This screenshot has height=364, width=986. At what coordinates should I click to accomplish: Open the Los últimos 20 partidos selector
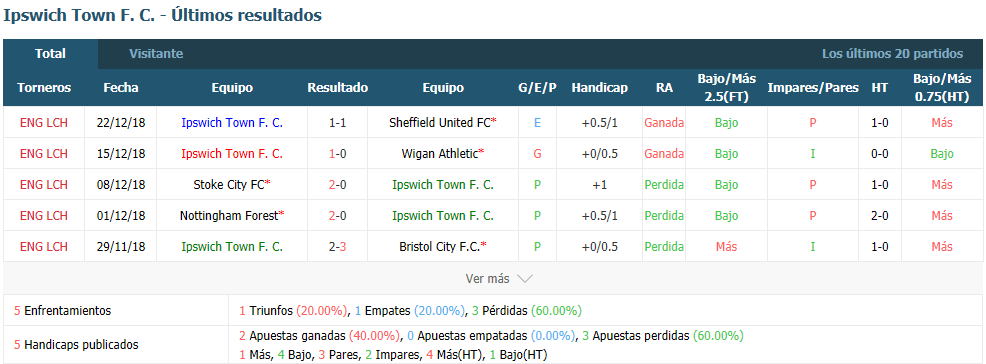click(892, 54)
